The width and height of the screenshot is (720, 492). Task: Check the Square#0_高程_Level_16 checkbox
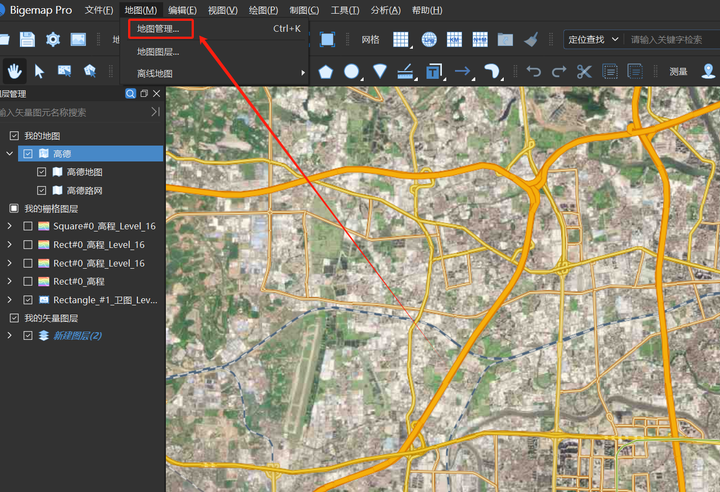(x=28, y=226)
